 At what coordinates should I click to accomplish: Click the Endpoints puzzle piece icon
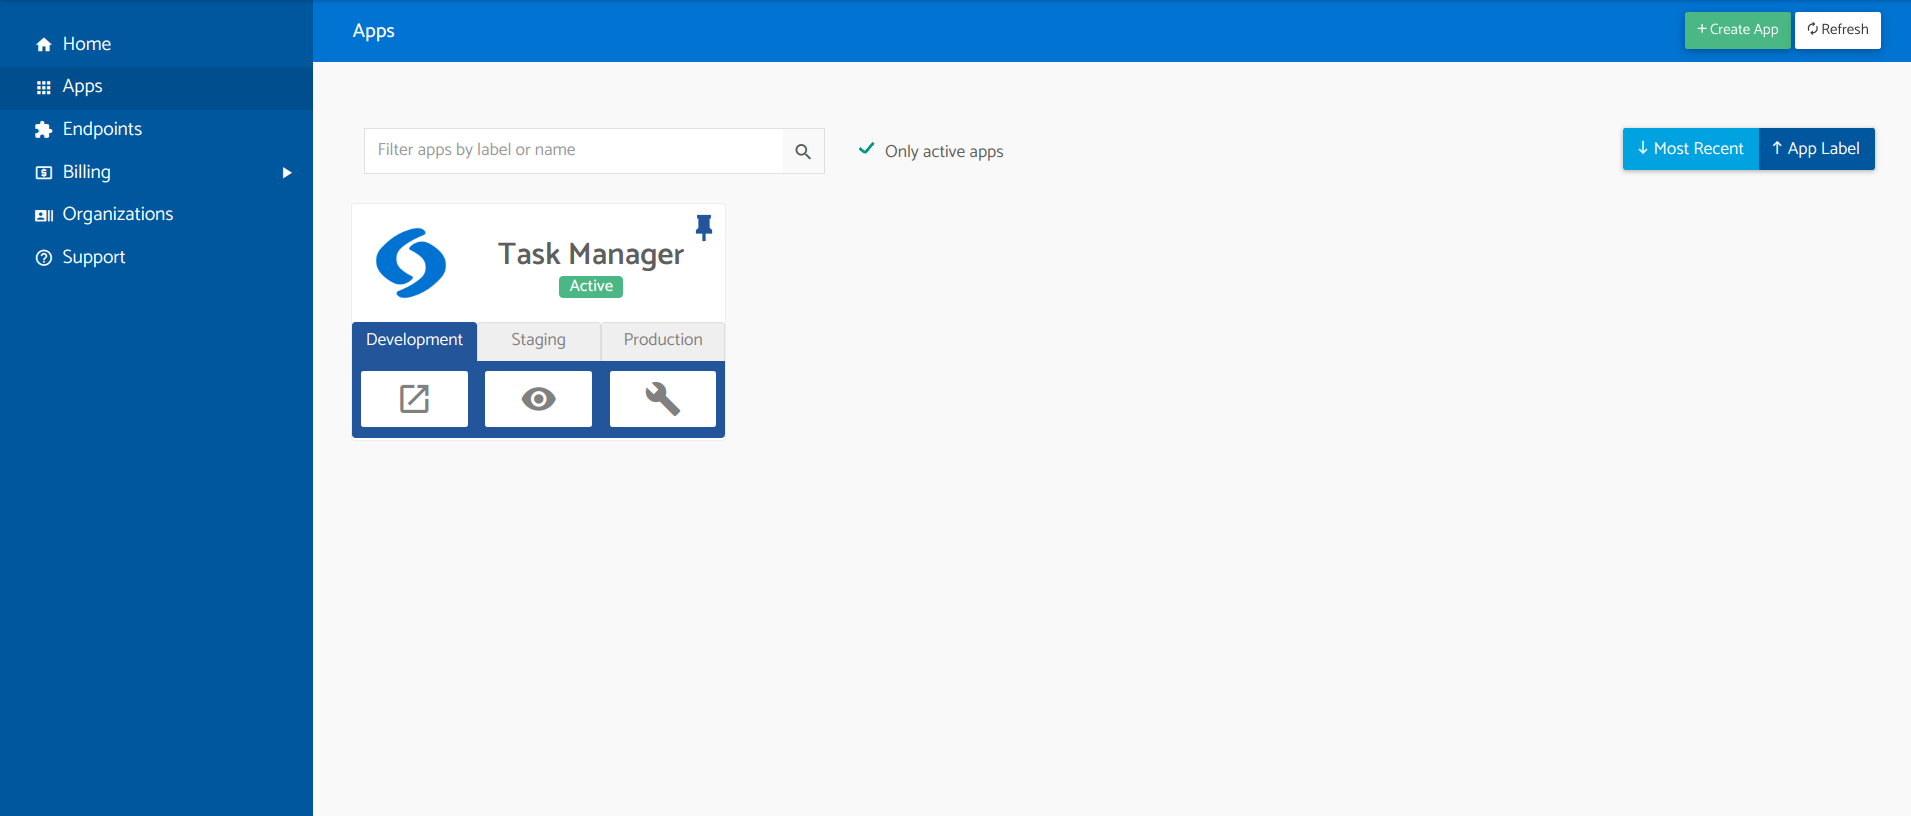(x=44, y=130)
